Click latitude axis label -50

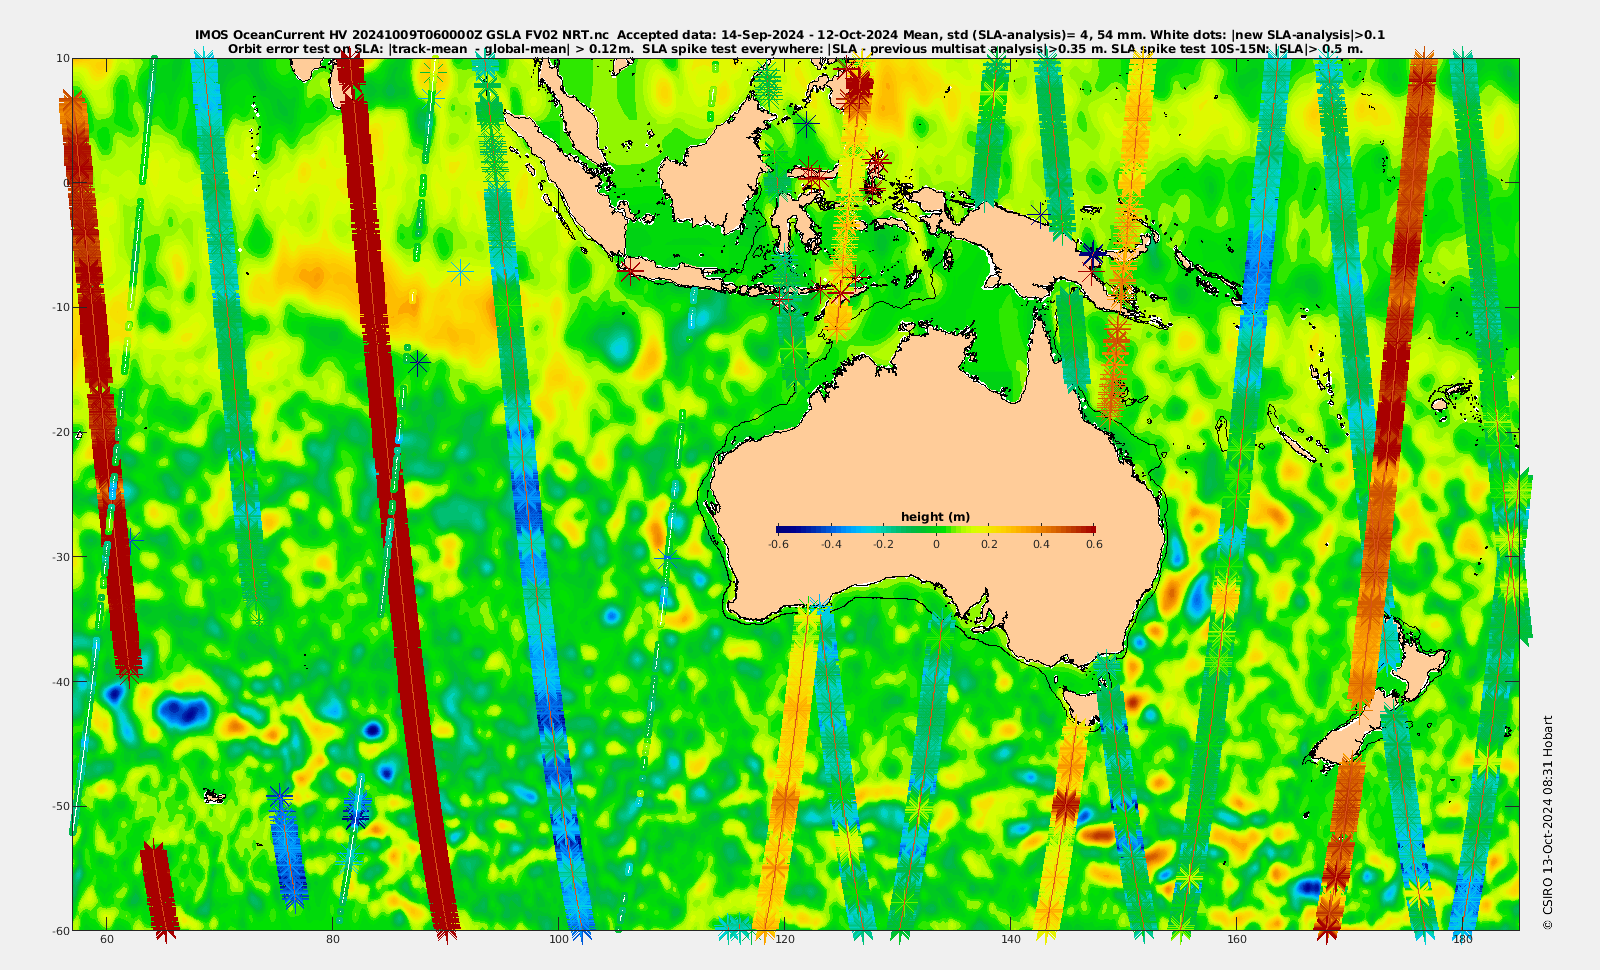tap(60, 806)
